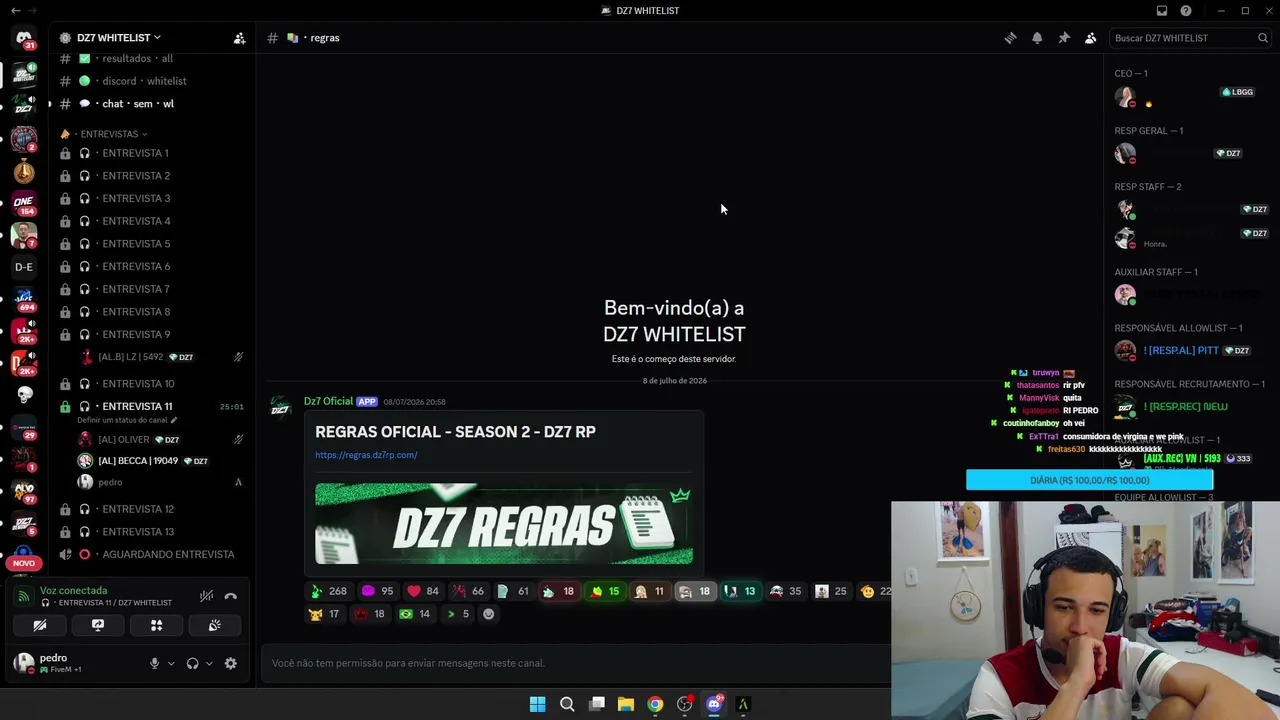The image size is (1280, 720).
Task: Open notification settings bell icon
Action: [1037, 38]
